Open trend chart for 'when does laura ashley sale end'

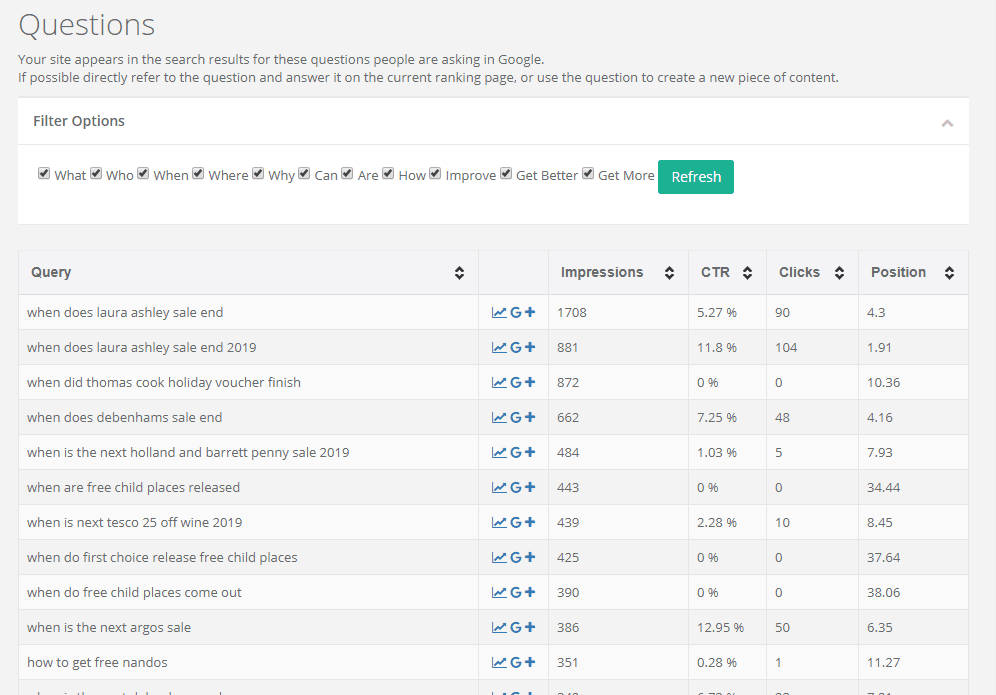coord(499,312)
